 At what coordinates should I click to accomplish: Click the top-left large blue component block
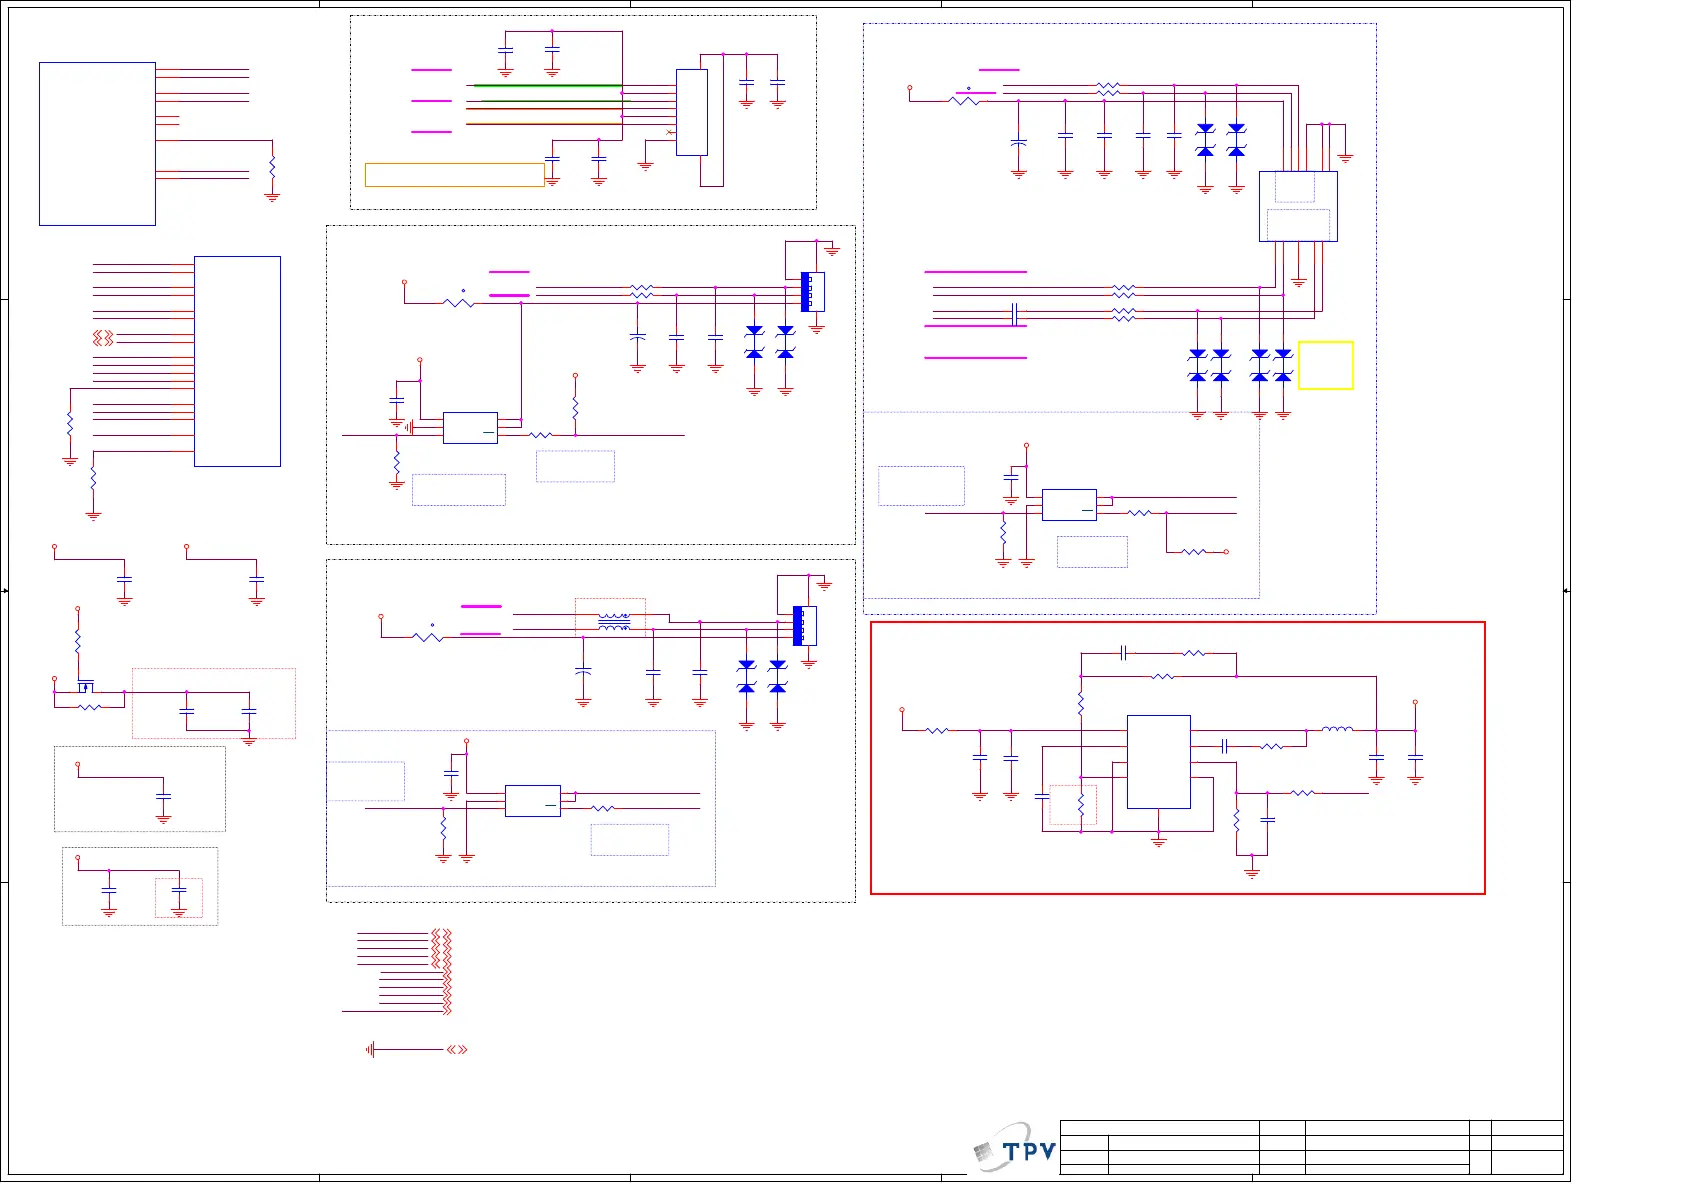[x=97, y=144]
